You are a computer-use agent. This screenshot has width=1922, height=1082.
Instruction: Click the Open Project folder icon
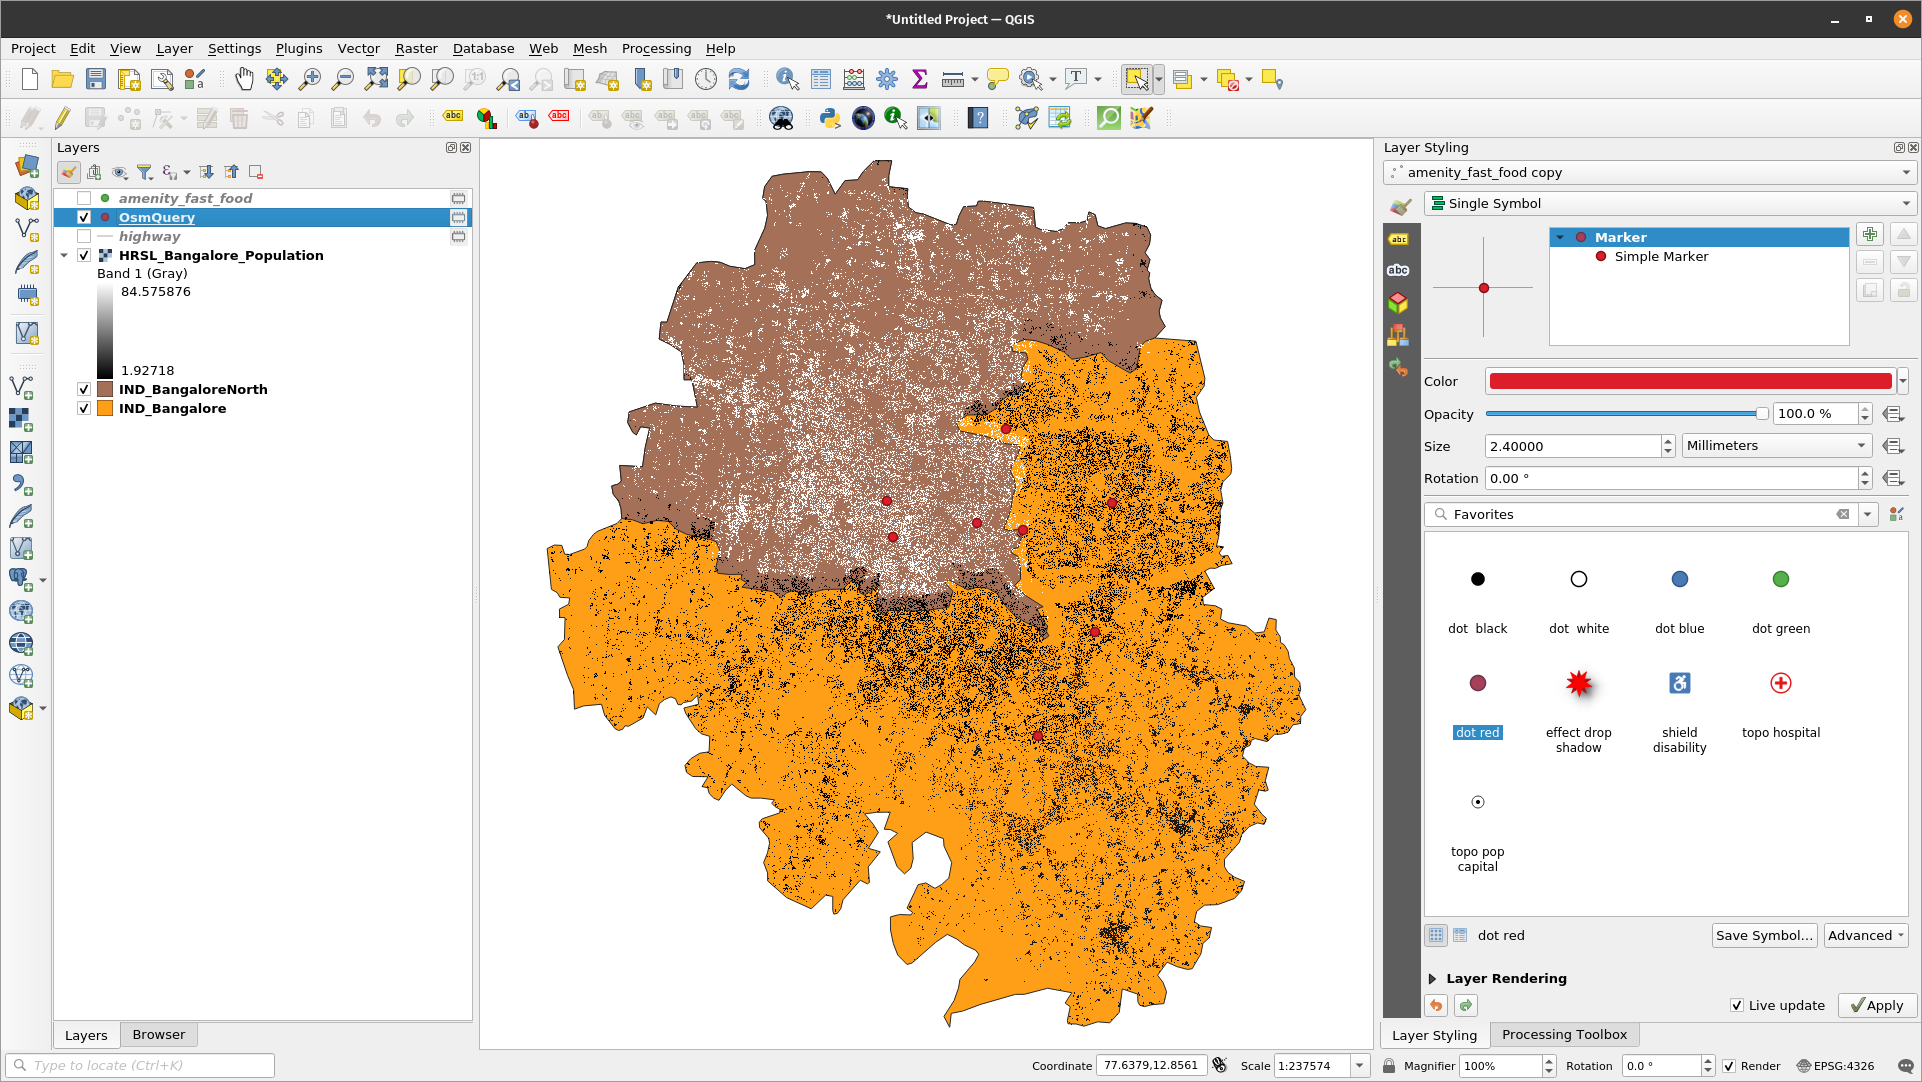[x=62, y=80]
